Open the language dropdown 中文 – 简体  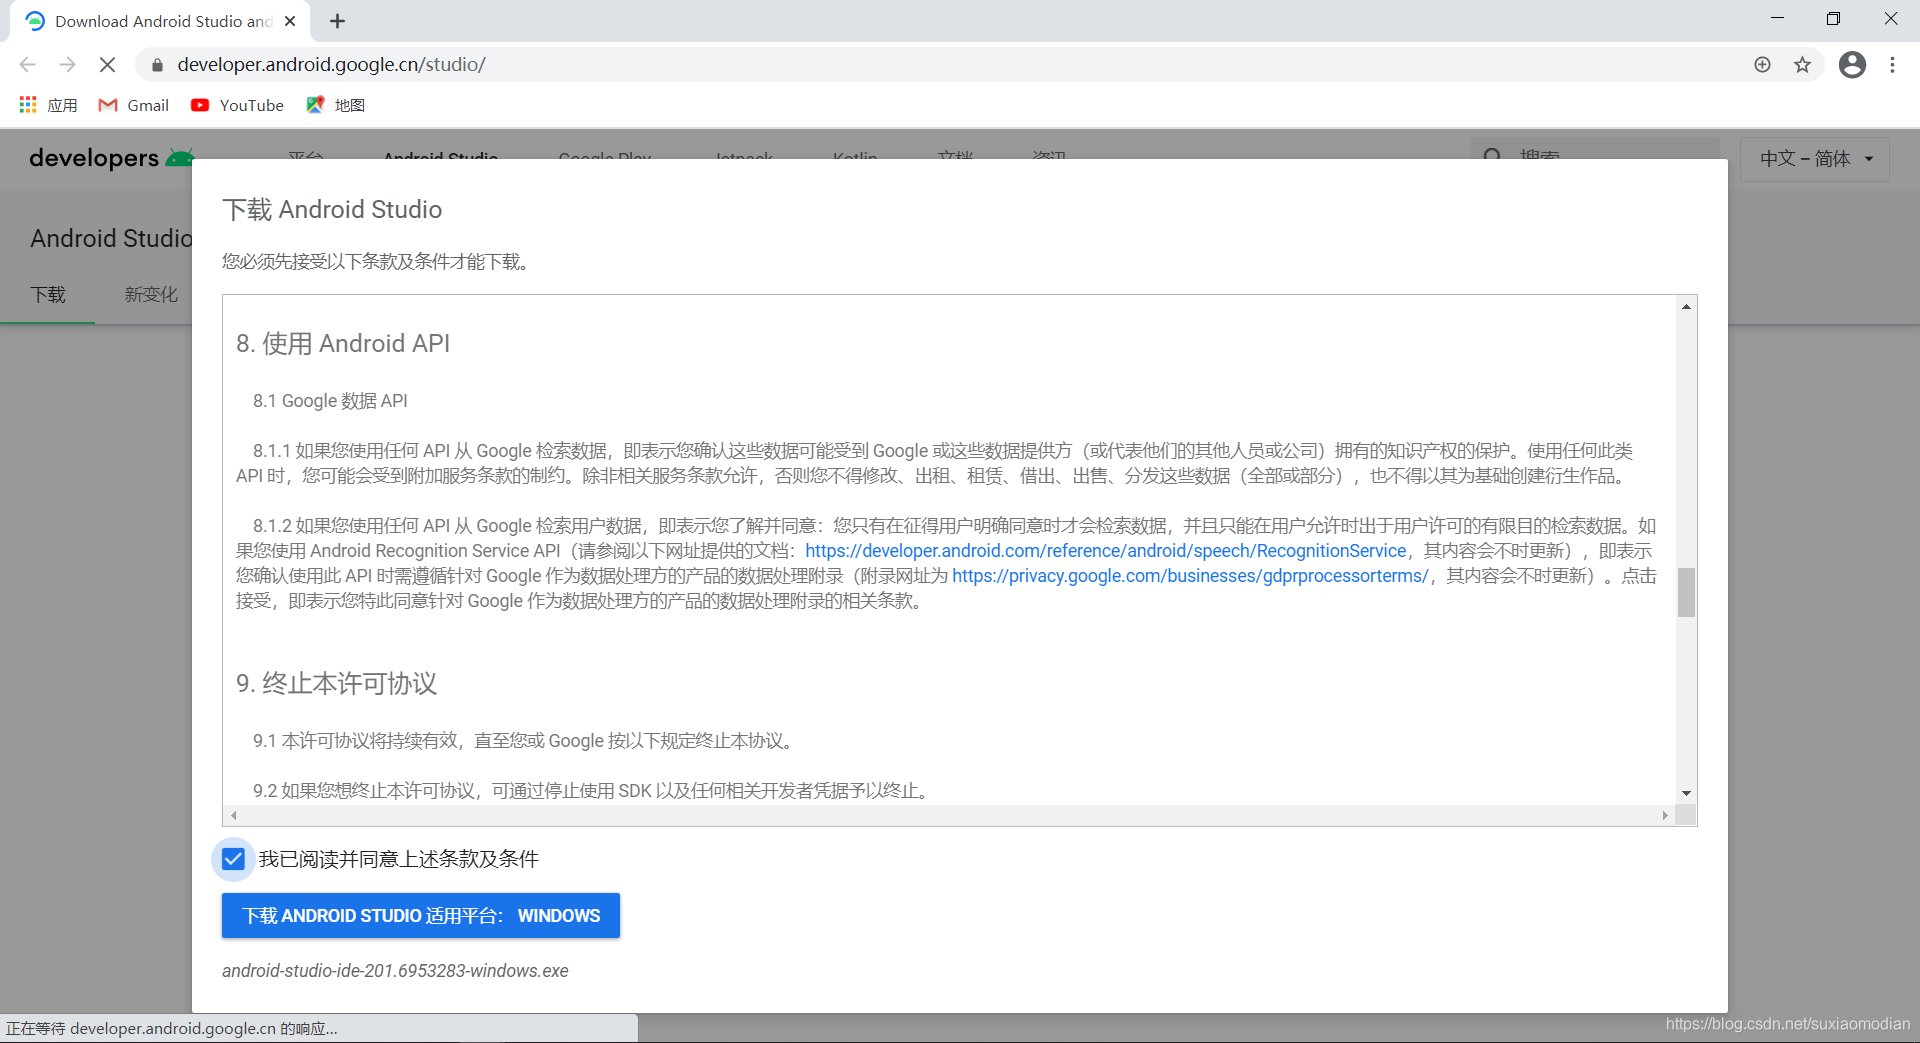click(1815, 159)
